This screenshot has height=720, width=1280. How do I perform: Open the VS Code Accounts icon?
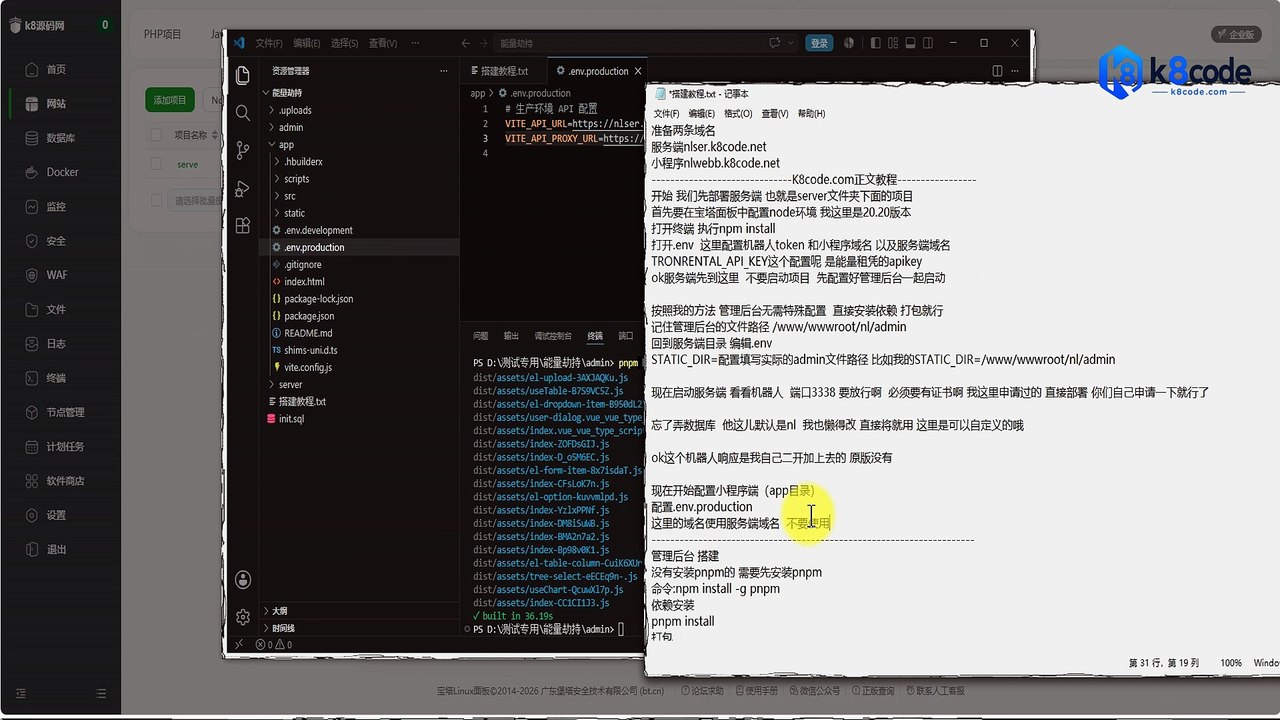coord(243,579)
